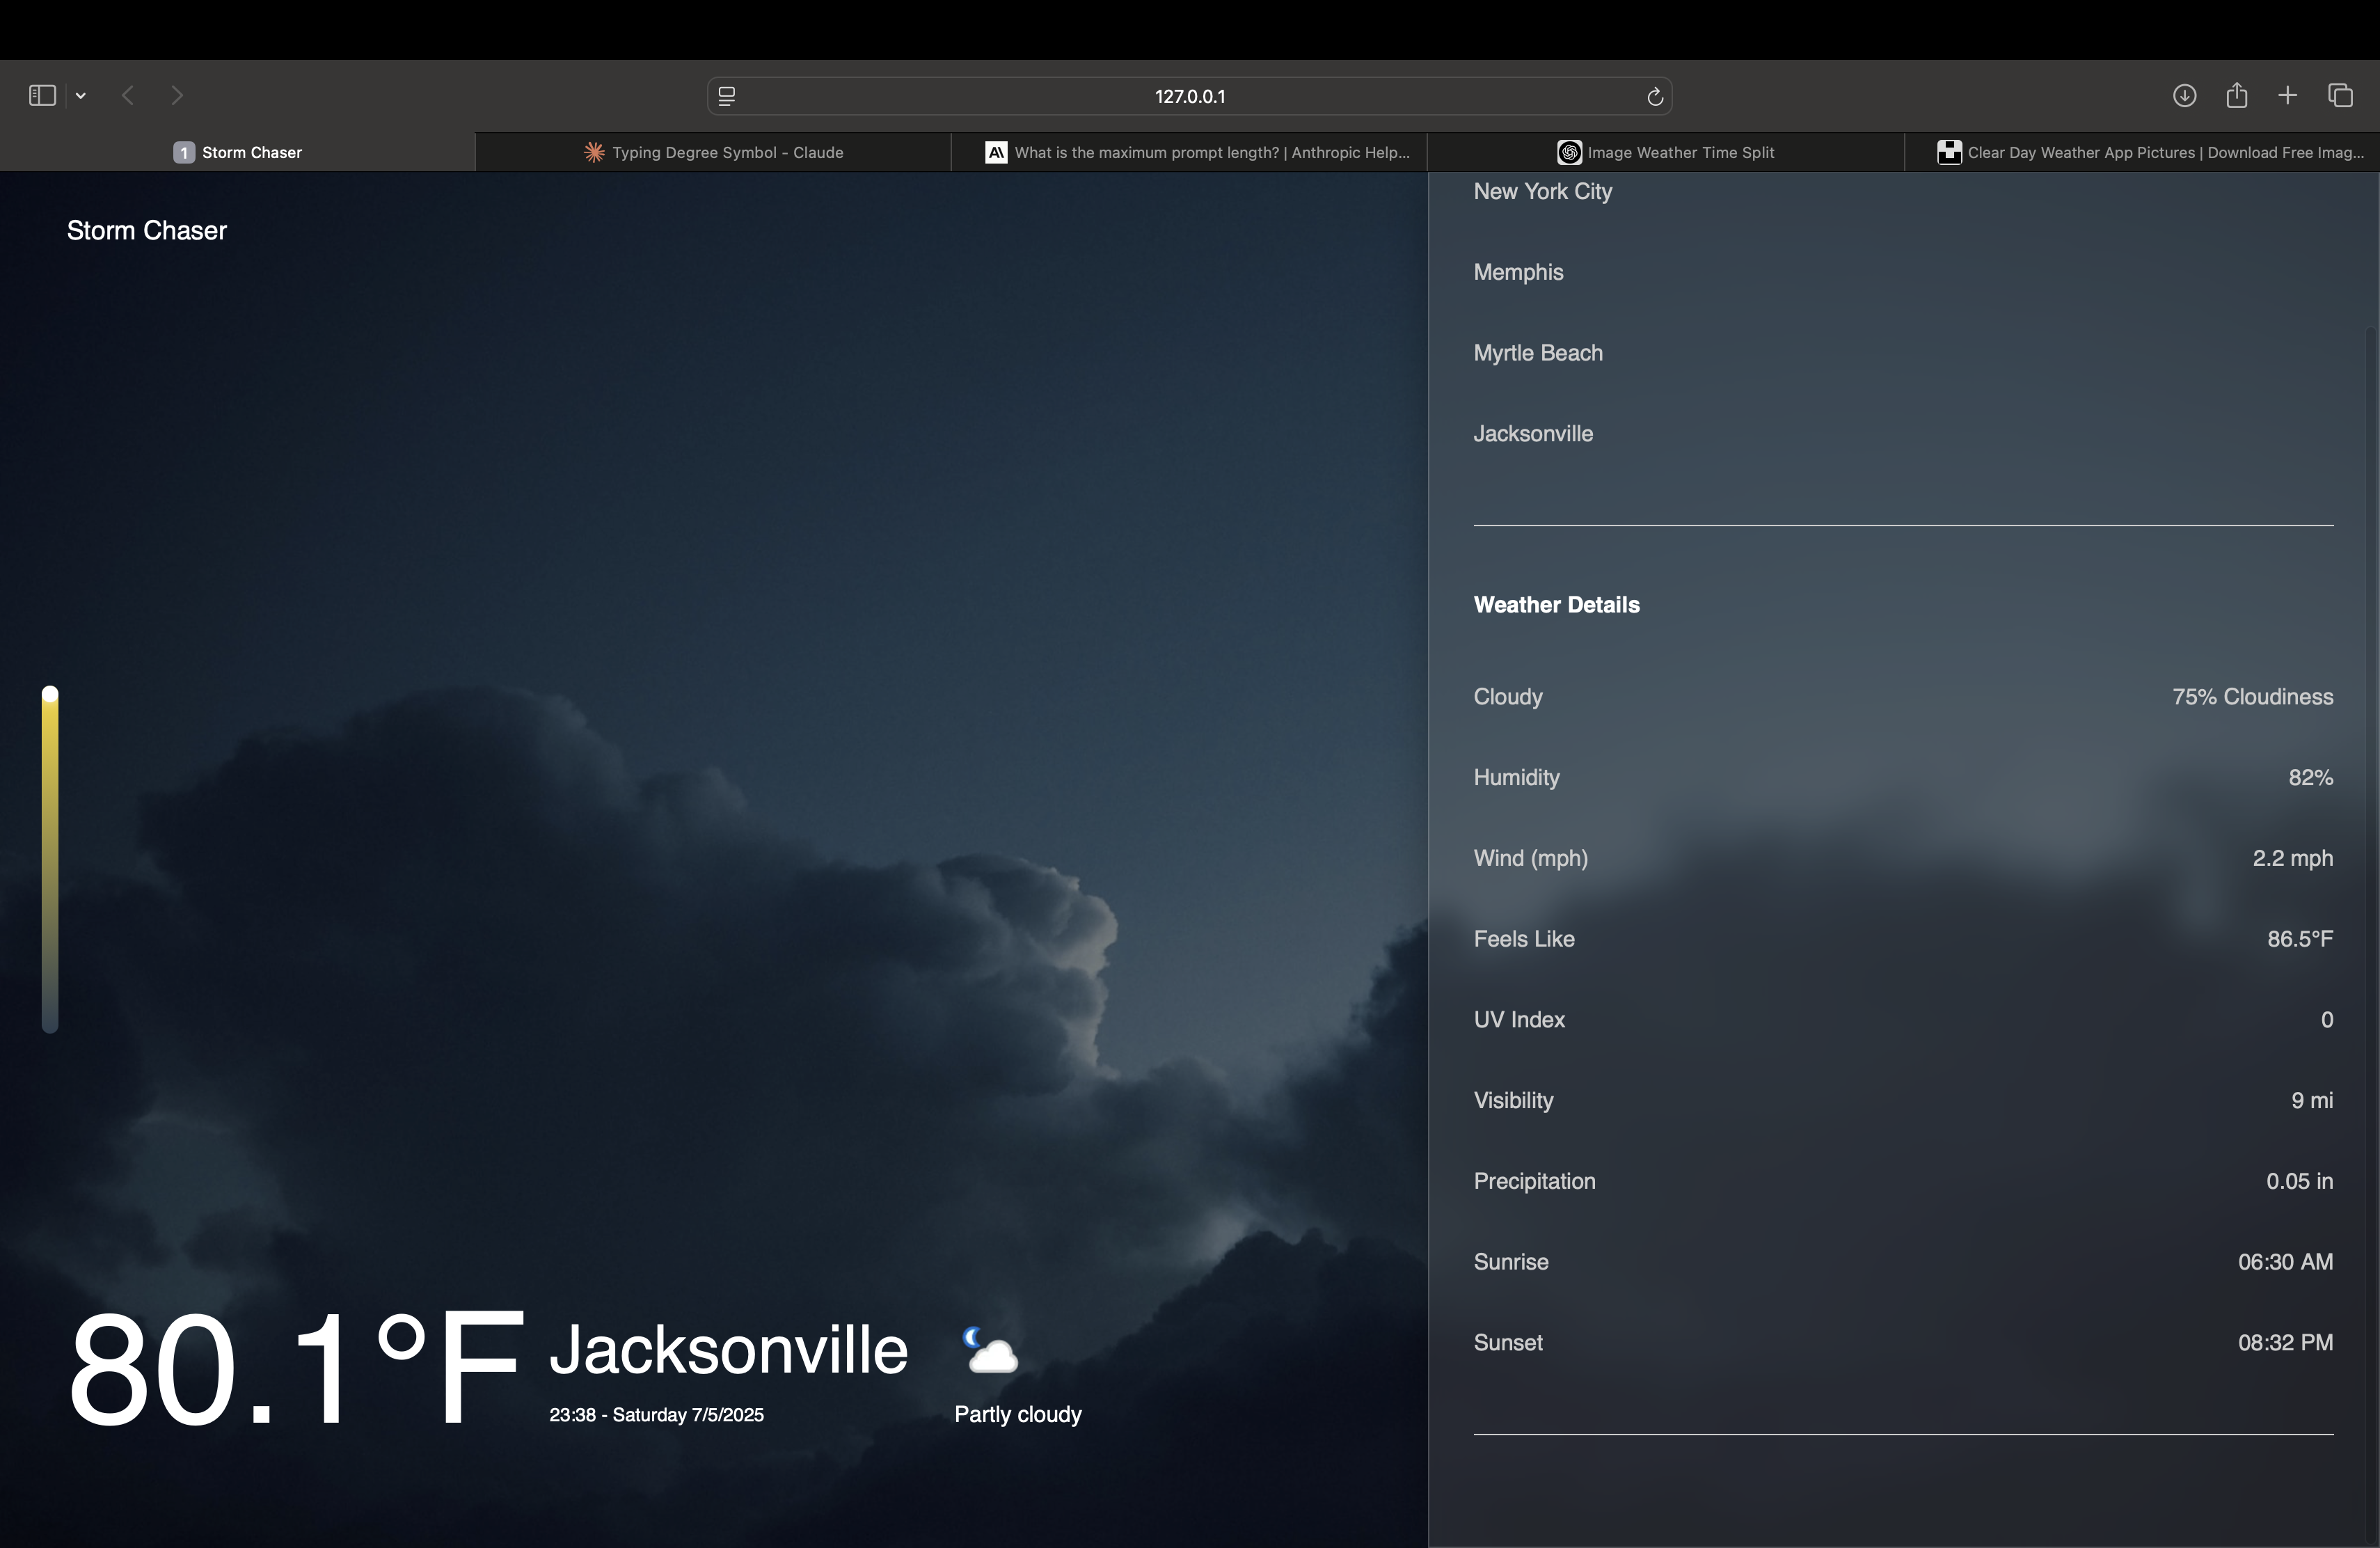Open a new tab with the plus icon
The image size is (2380, 1548).
pos(2287,95)
